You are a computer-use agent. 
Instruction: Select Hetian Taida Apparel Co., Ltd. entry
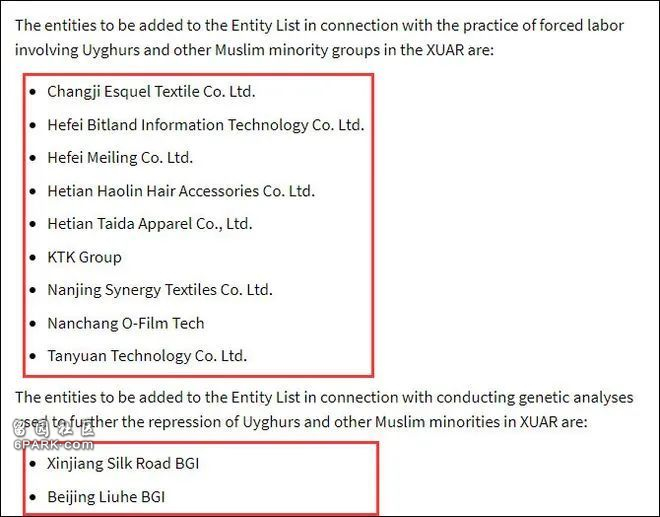click(150, 224)
